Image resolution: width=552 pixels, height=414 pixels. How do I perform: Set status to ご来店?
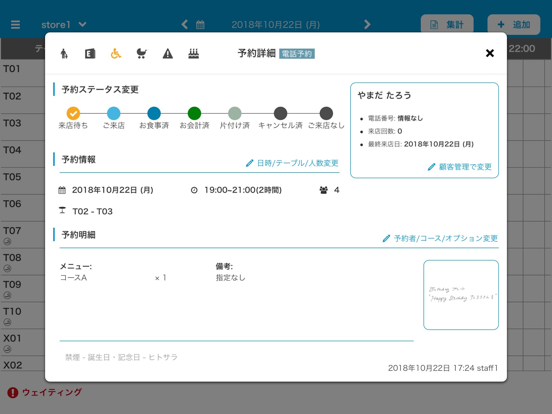click(x=113, y=113)
